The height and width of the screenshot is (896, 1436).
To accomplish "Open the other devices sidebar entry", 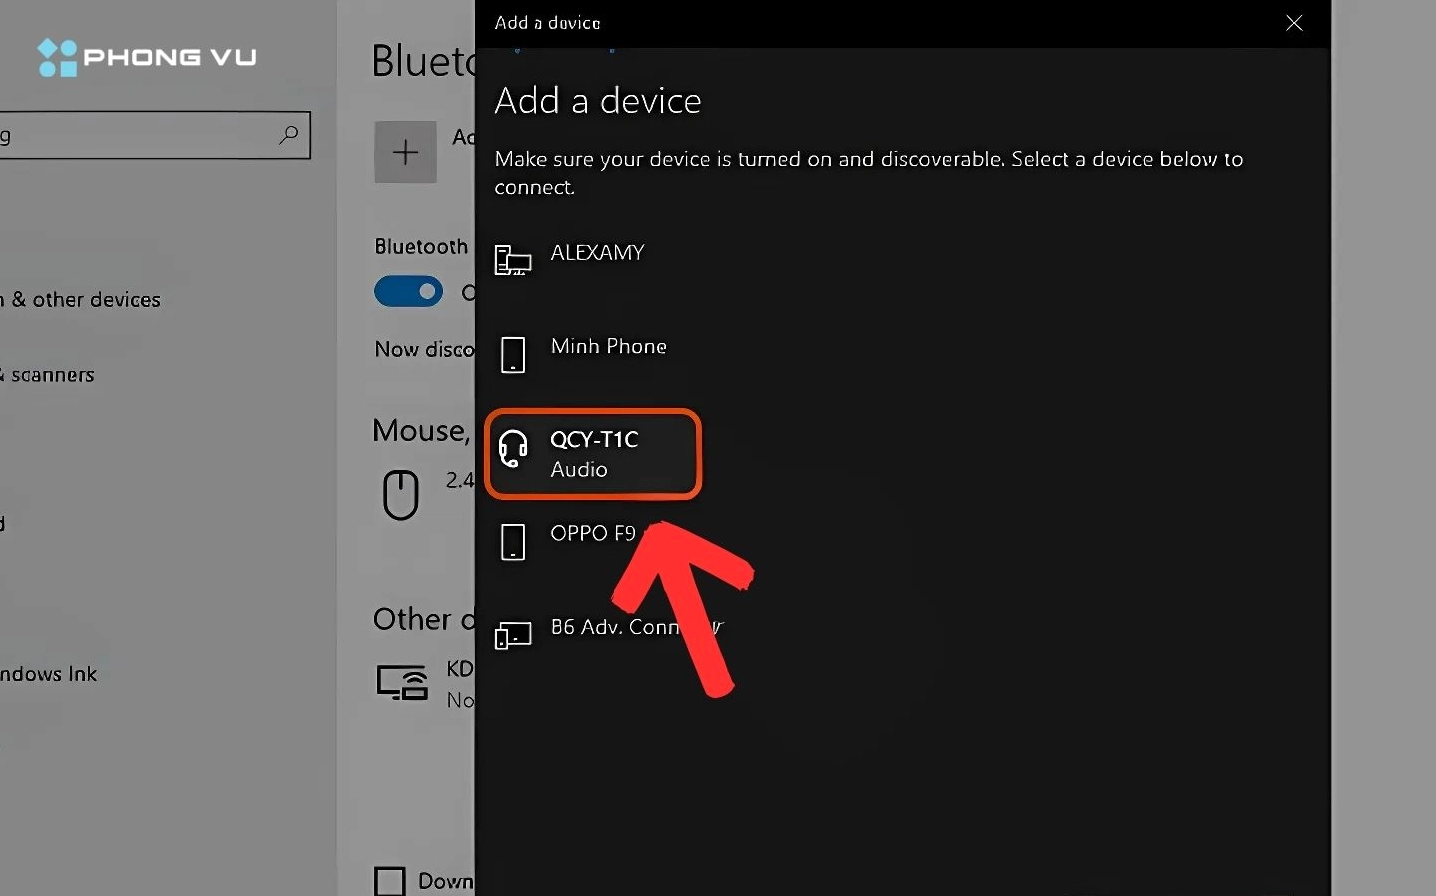I will coord(81,299).
